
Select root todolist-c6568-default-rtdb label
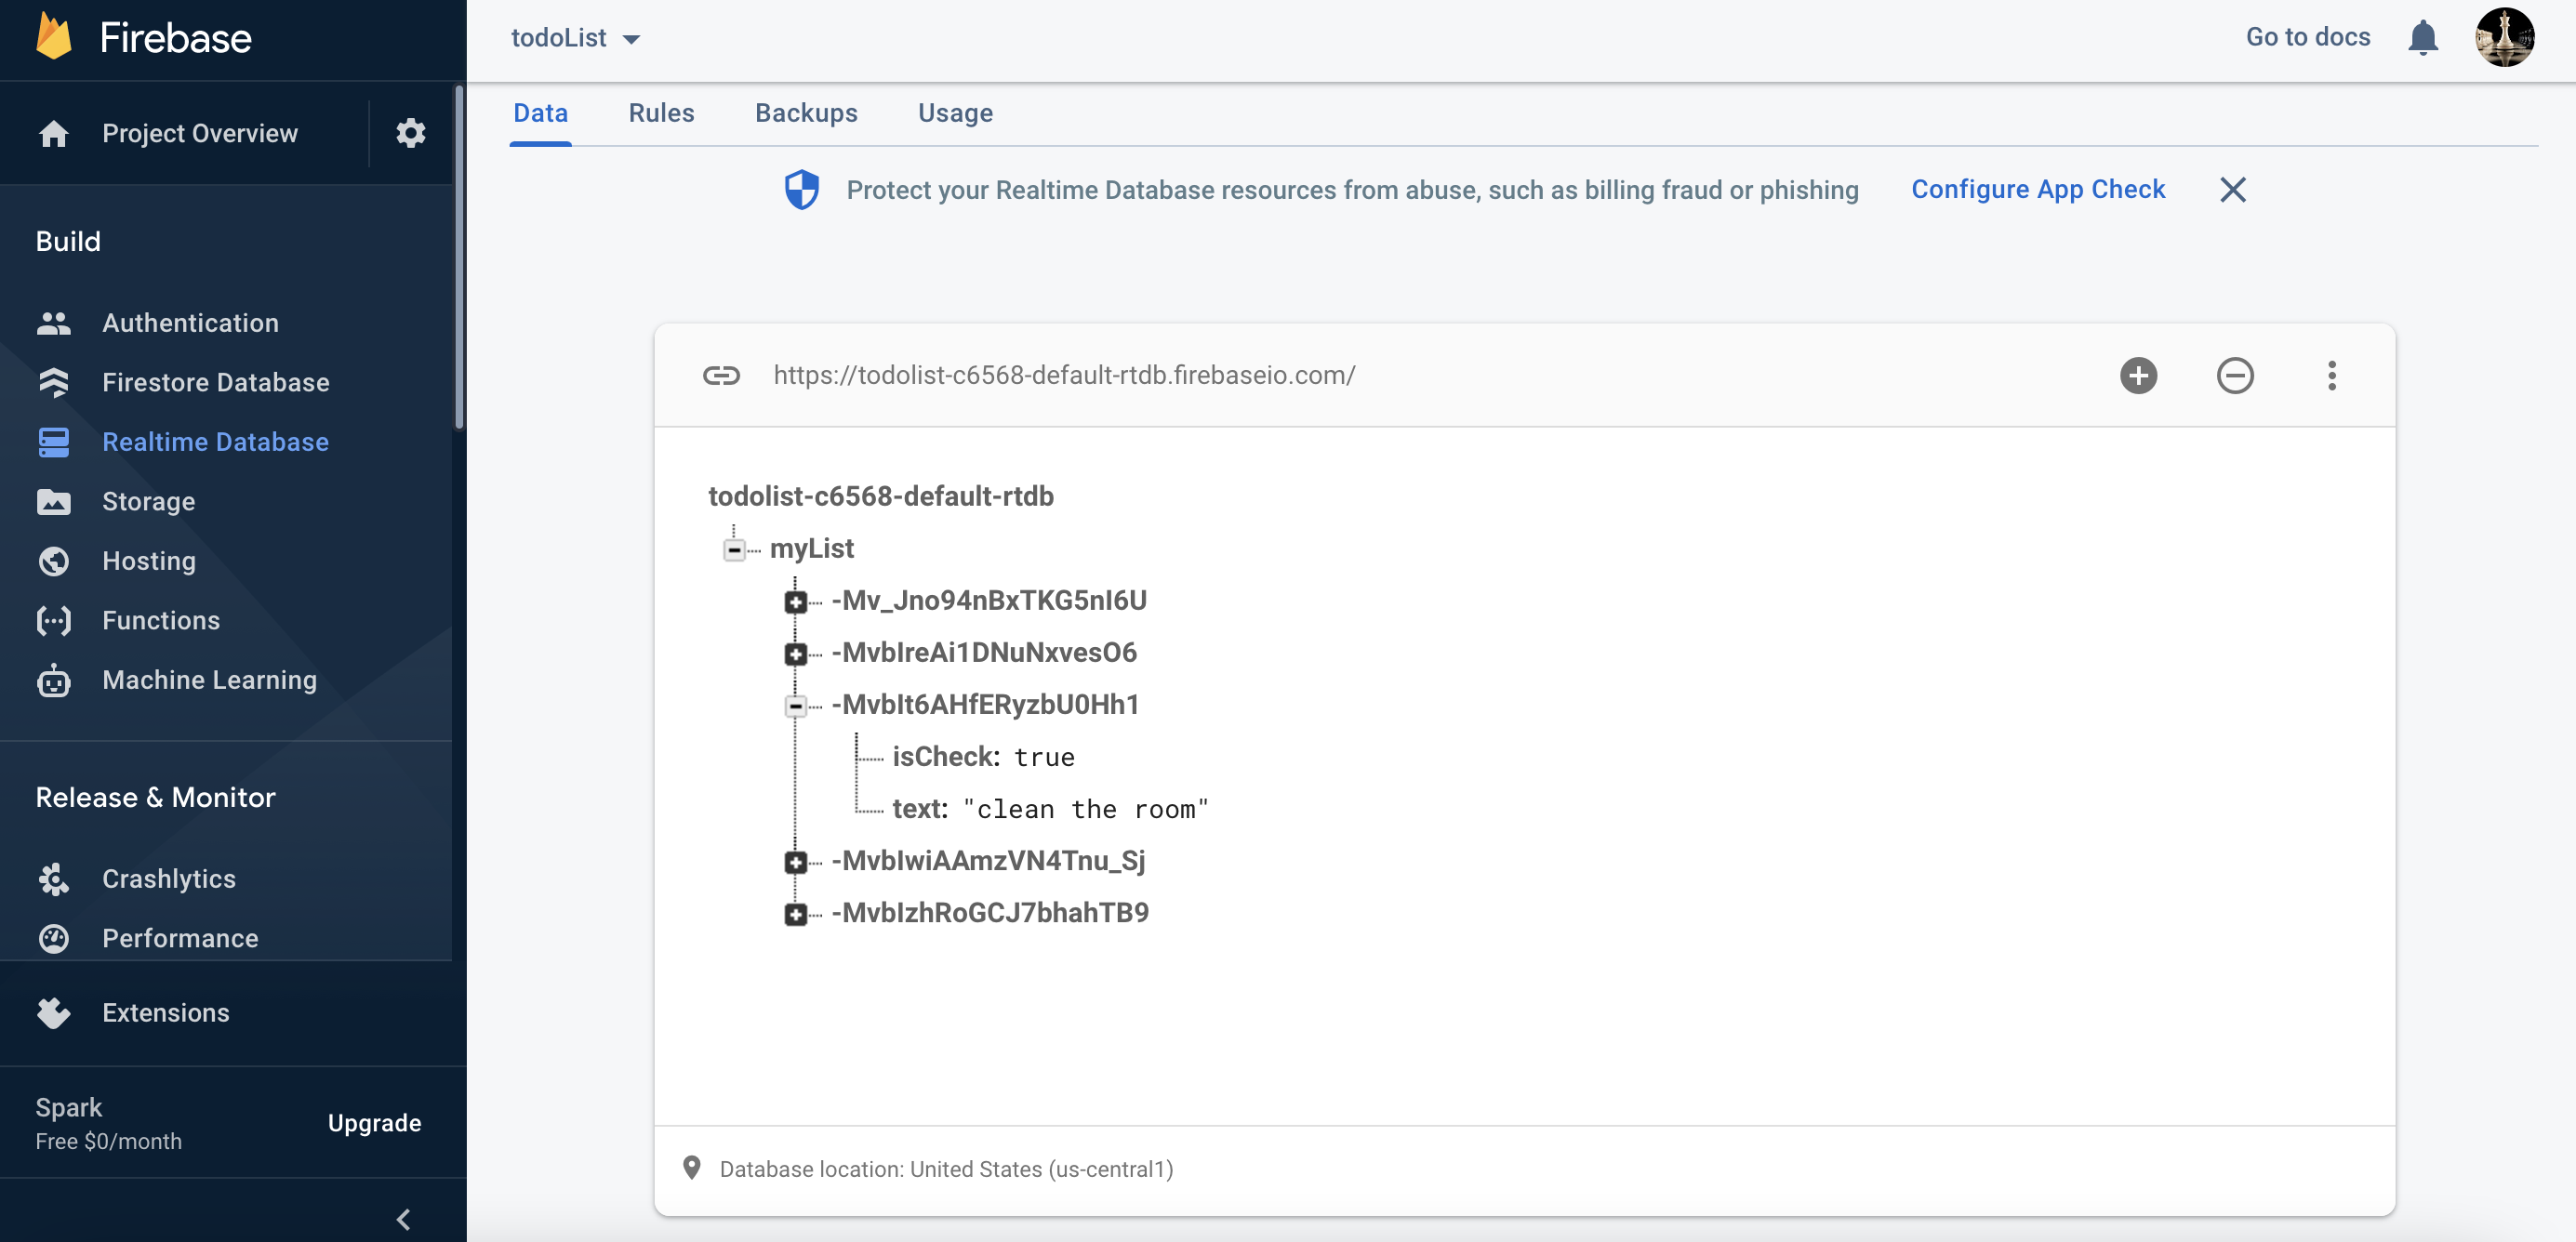tap(880, 496)
